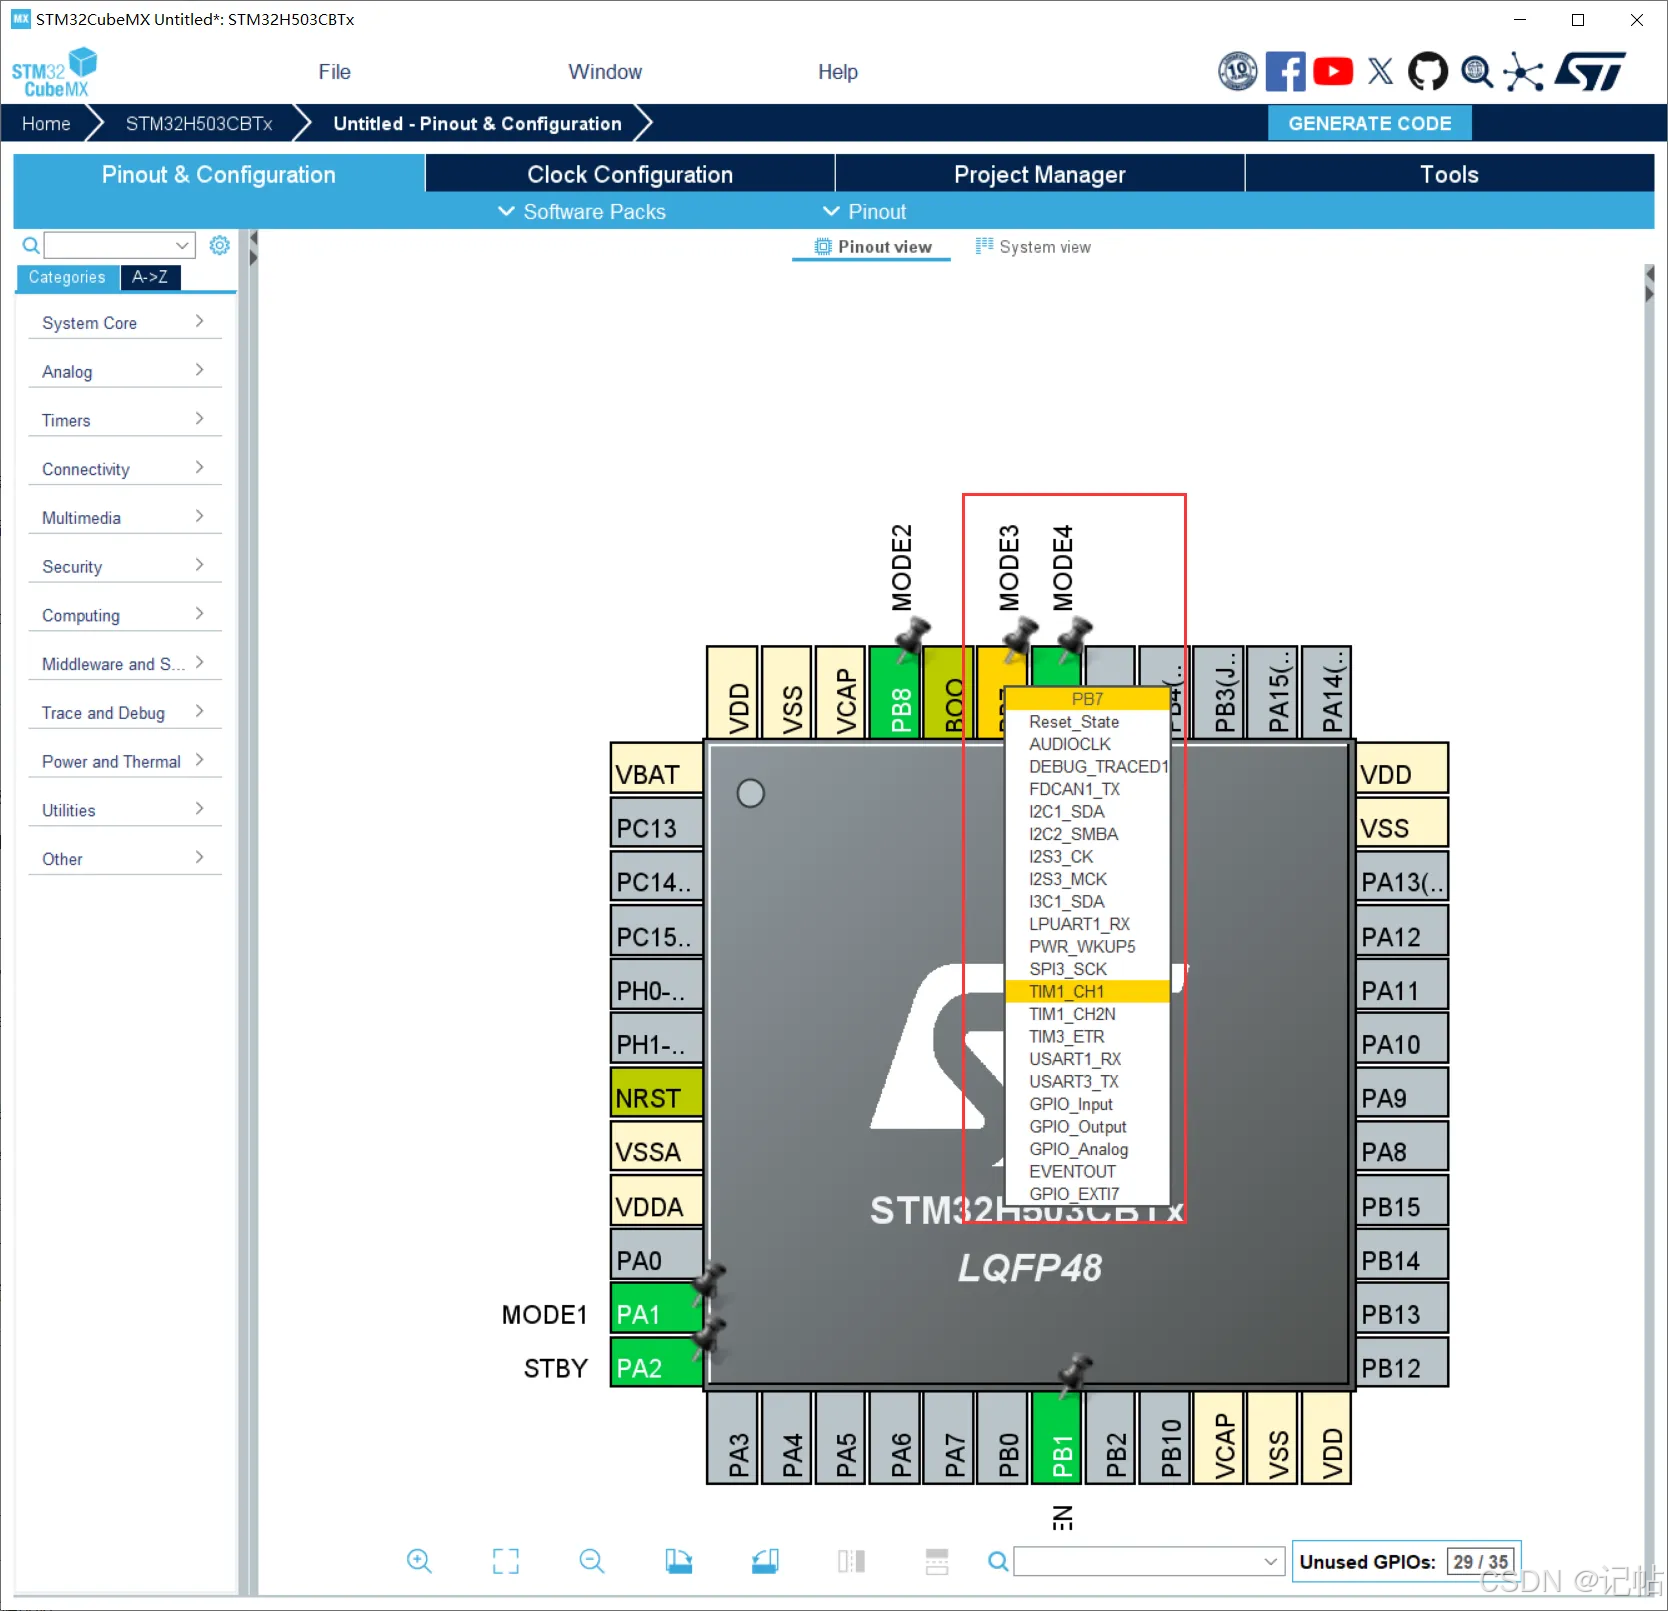Open the File menu
The width and height of the screenshot is (1668, 1611).
coord(334,72)
